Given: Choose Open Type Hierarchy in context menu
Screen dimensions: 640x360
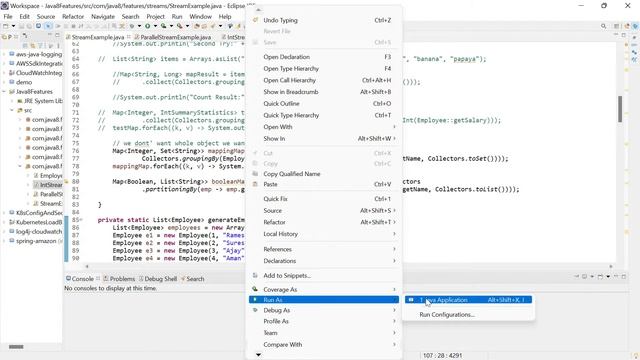Looking at the screenshot, I should (324, 69).
